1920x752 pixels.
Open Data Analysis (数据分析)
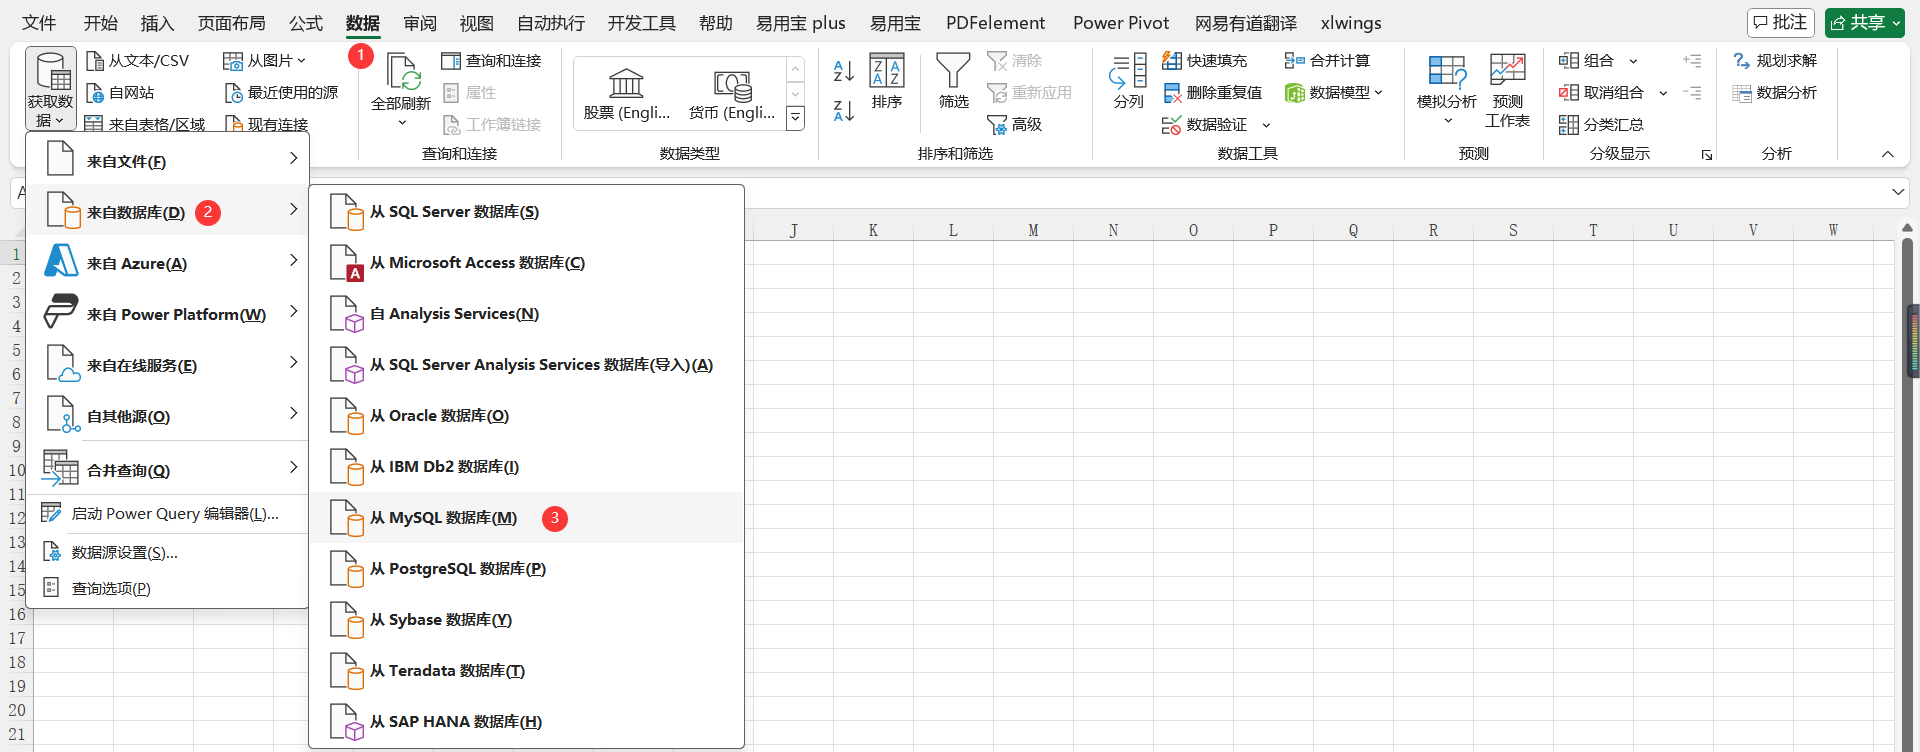(x=1774, y=93)
